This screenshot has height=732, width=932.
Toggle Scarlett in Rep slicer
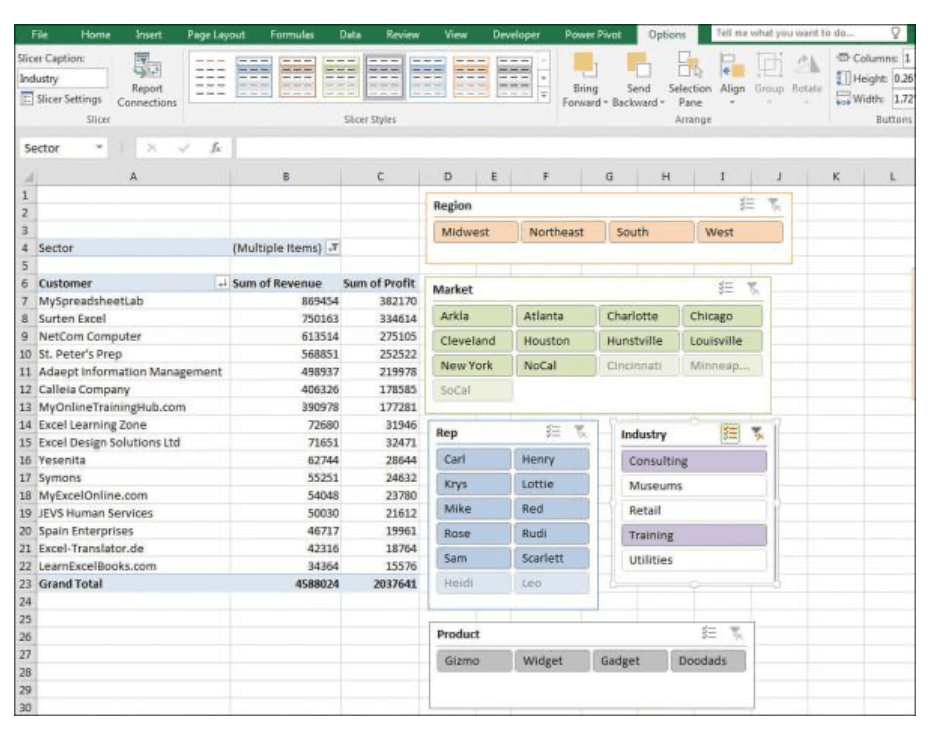pyautogui.click(x=552, y=558)
